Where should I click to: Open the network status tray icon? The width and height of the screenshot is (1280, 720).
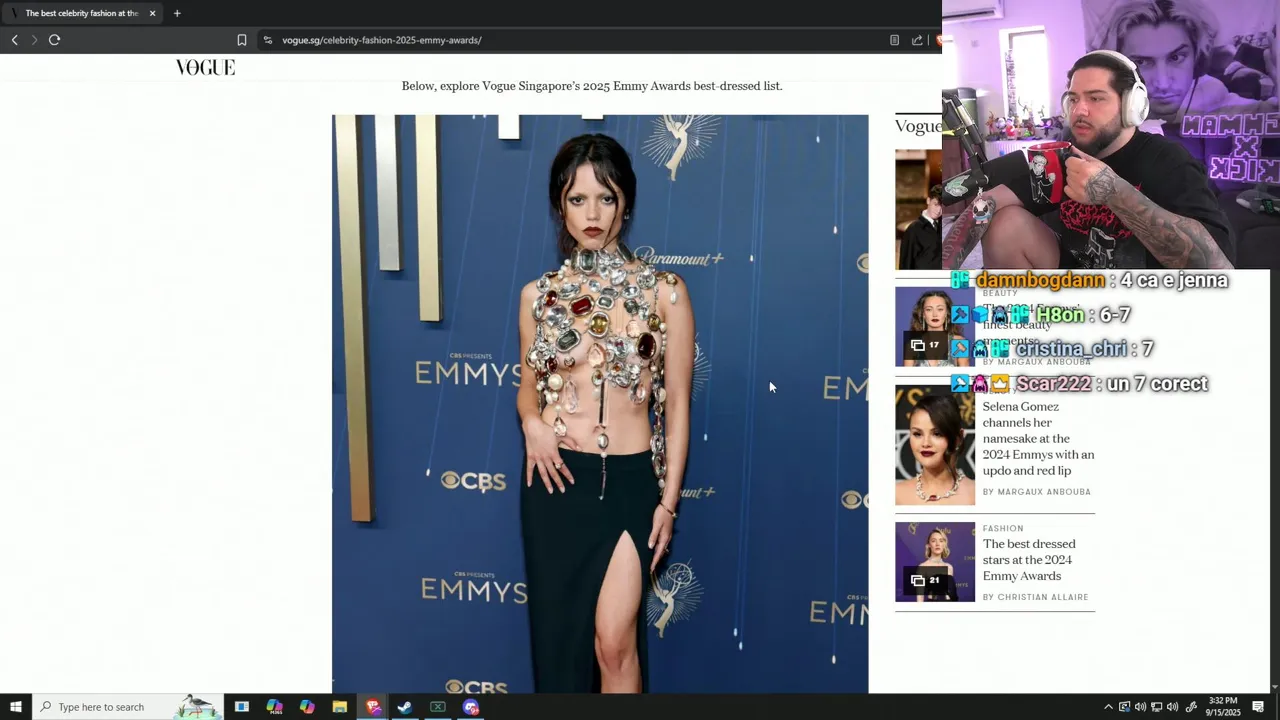point(1157,707)
